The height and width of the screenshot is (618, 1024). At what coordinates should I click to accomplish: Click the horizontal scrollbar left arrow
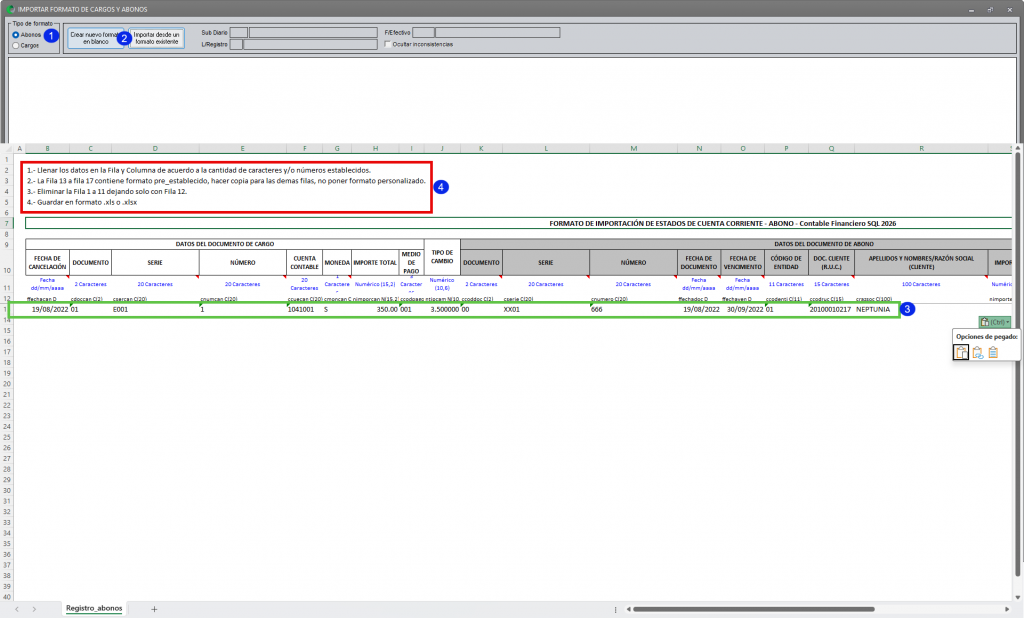[x=628, y=610]
